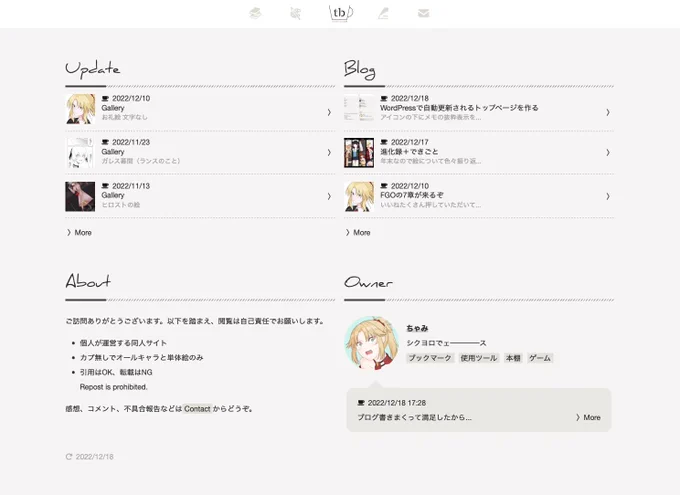680x495 pixels.
Task: Go to the tb teacup logo home
Action: tap(340, 13)
